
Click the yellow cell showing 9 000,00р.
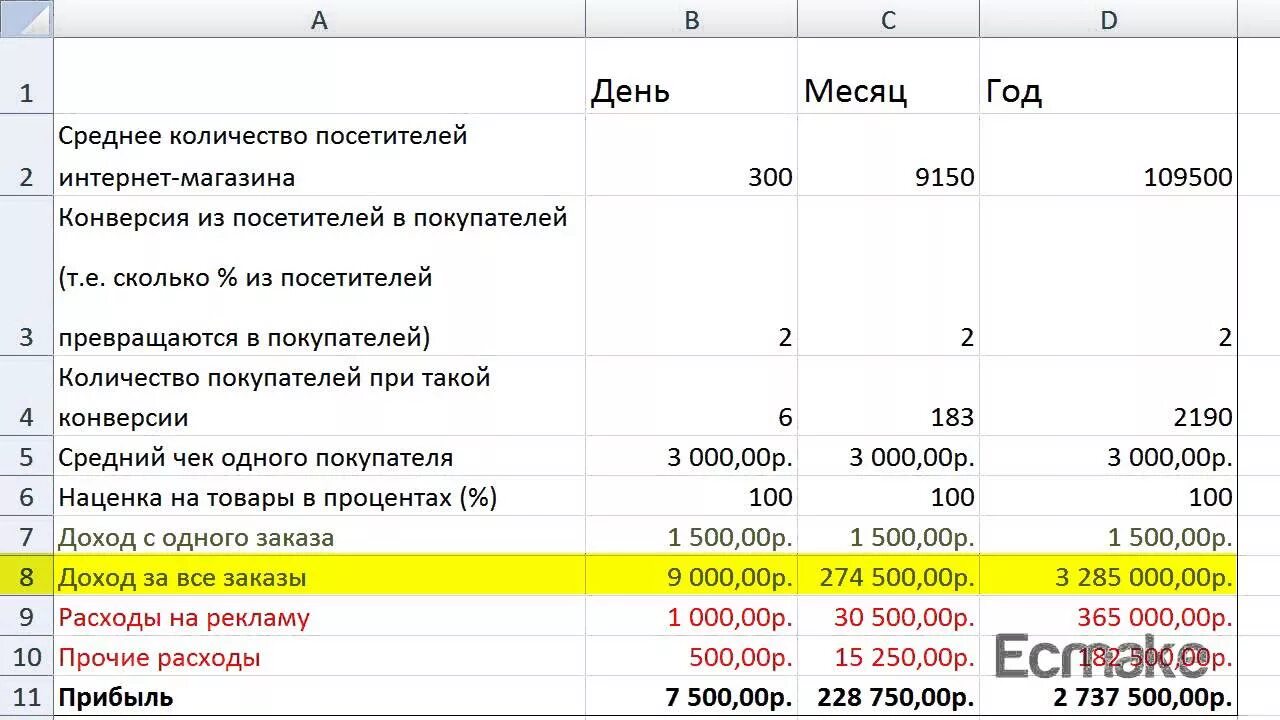700,577
